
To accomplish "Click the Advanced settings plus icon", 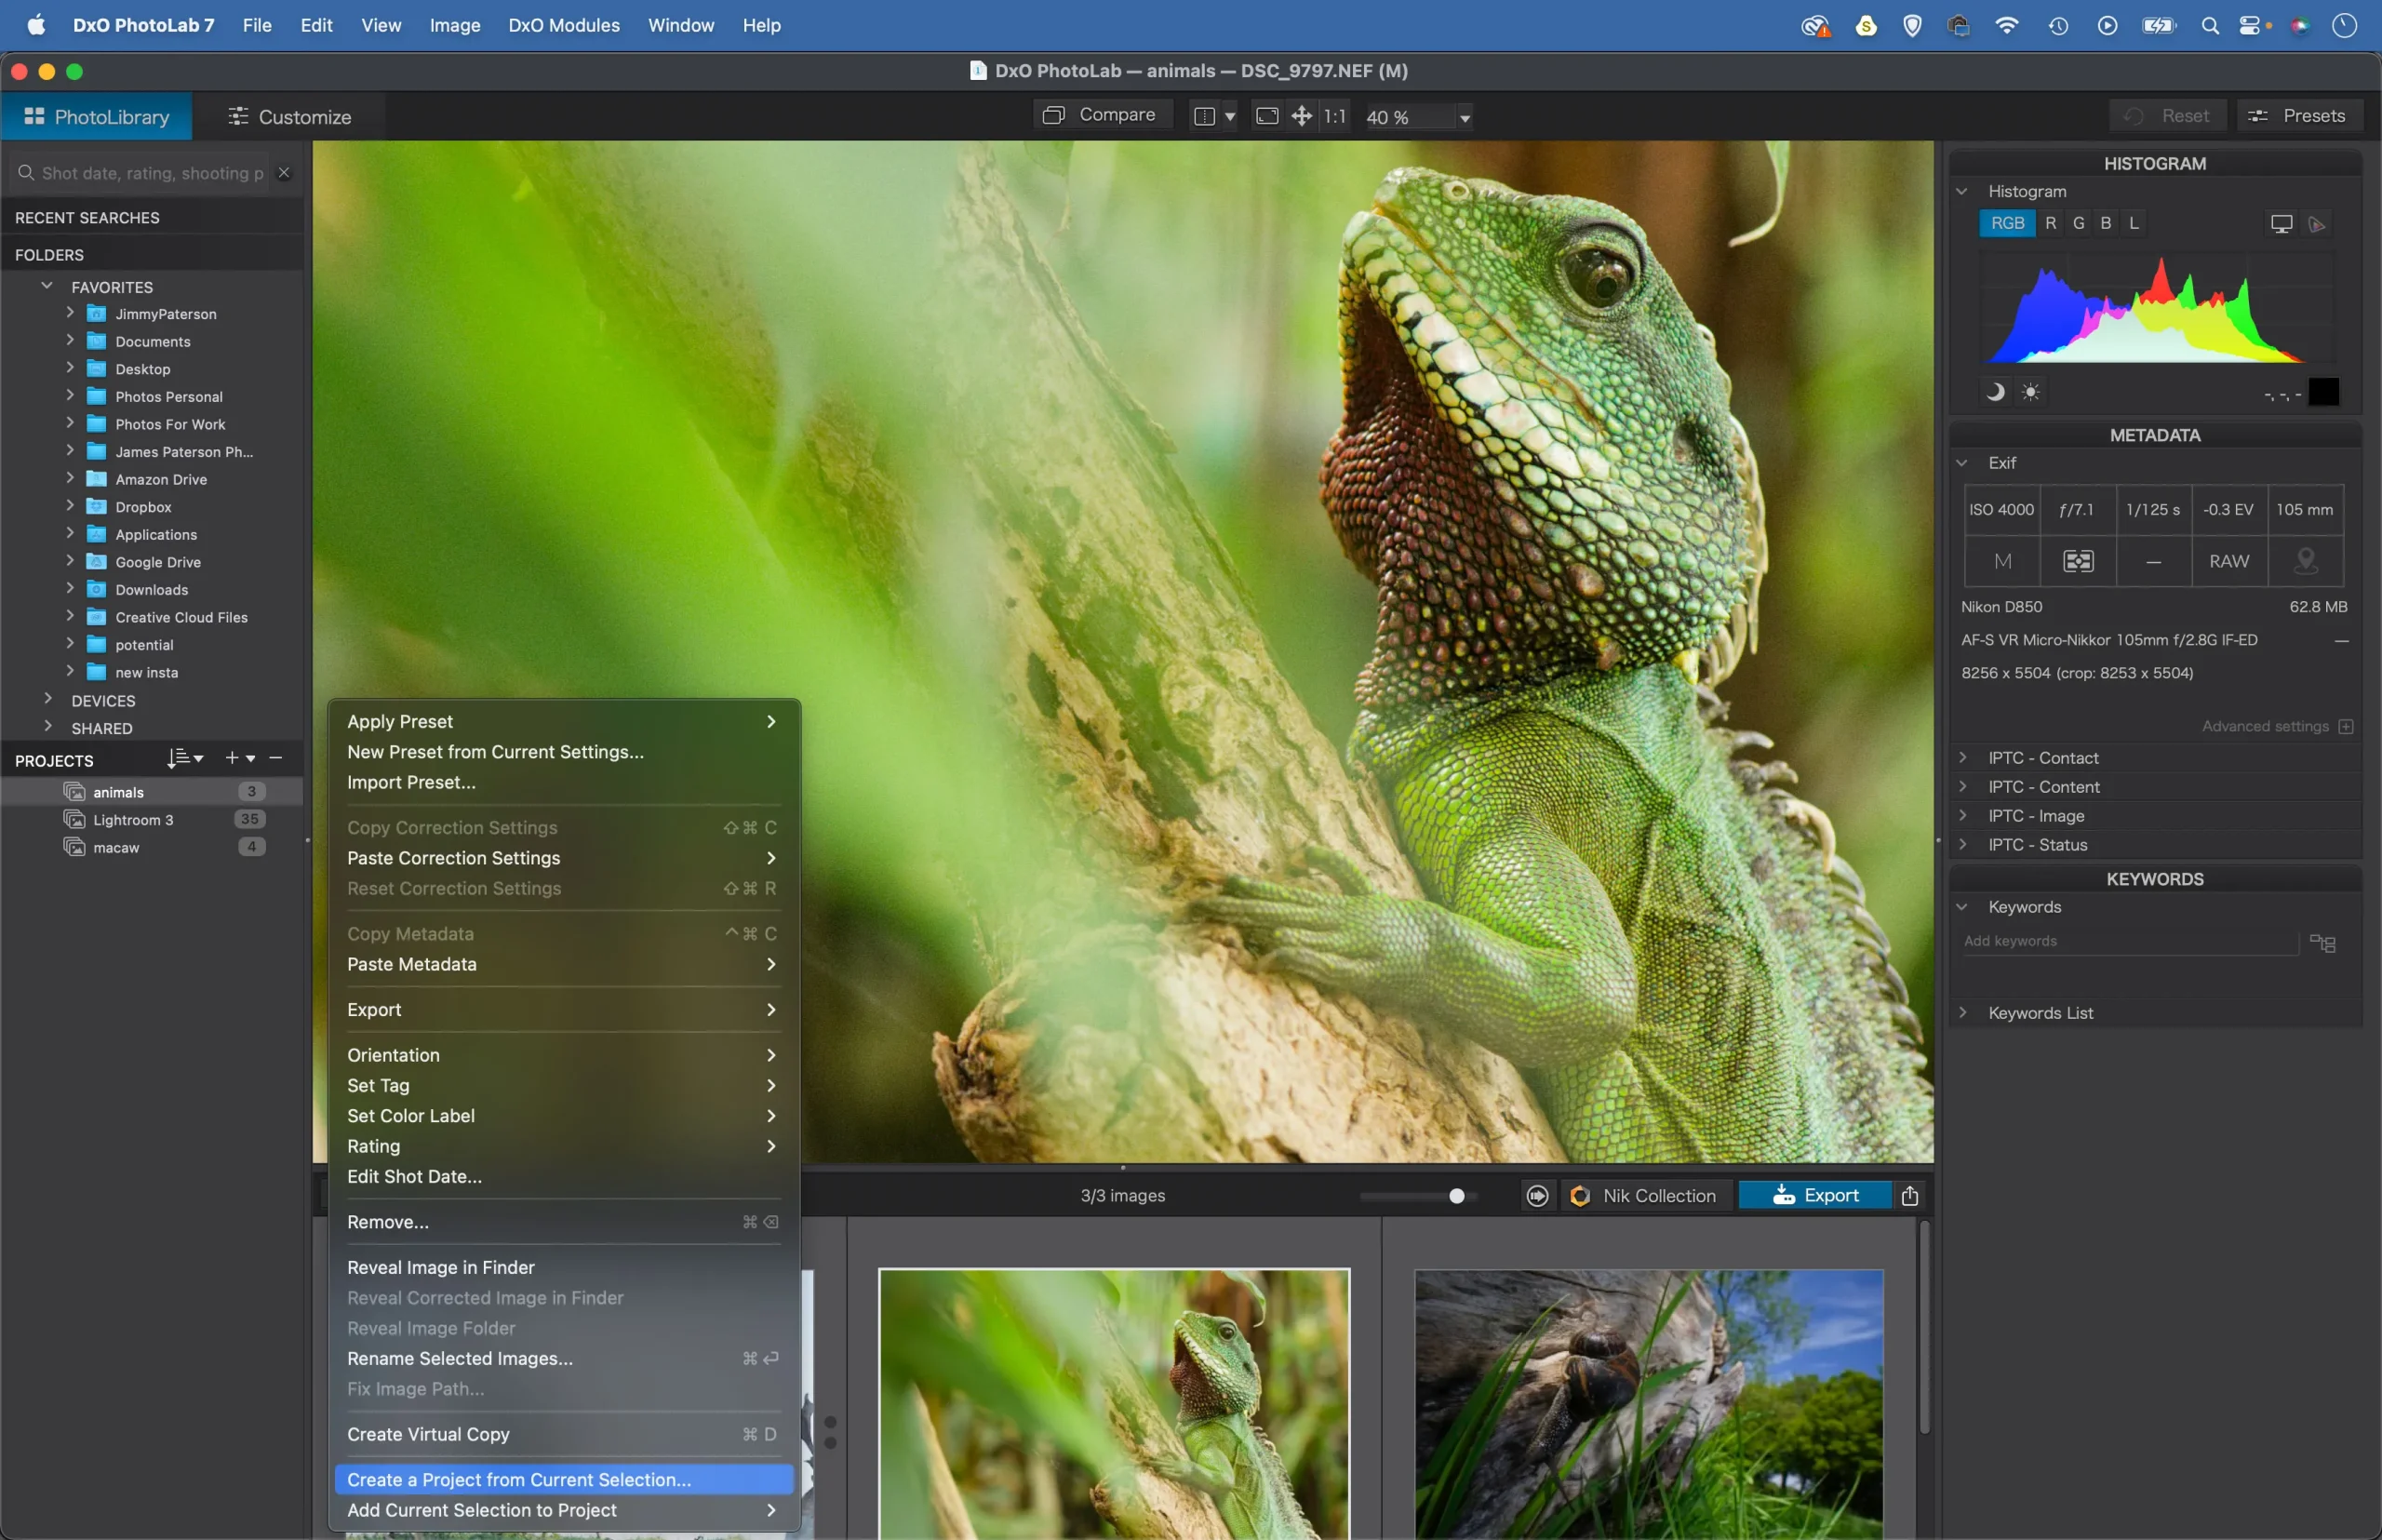I will pos(2346,726).
